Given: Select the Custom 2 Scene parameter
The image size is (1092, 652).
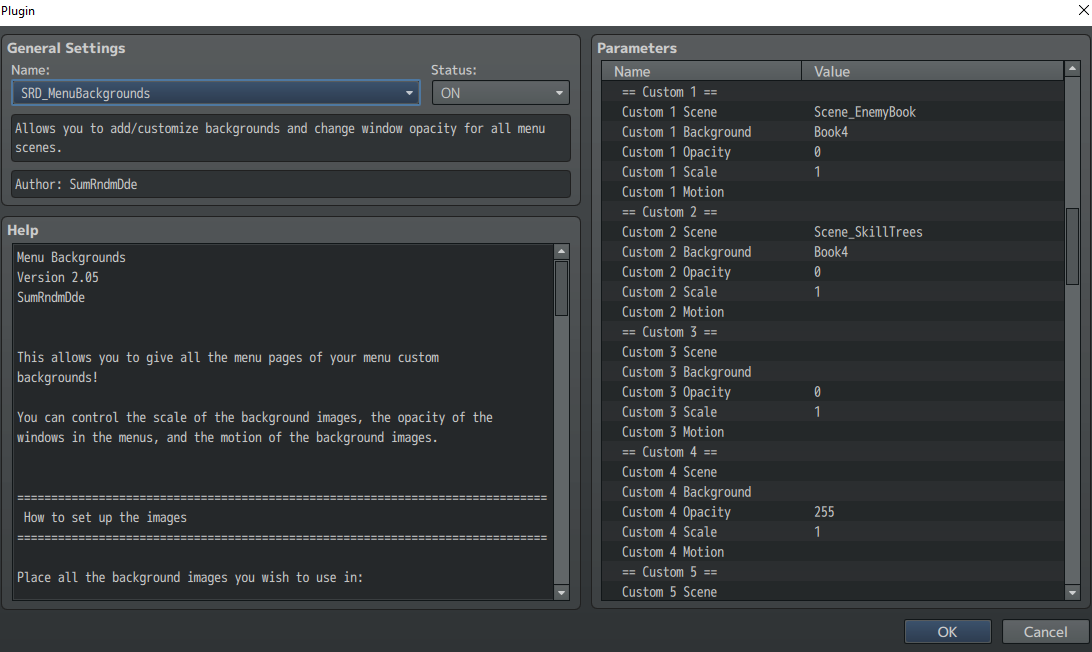Looking at the screenshot, I should pyautogui.click(x=833, y=232).
